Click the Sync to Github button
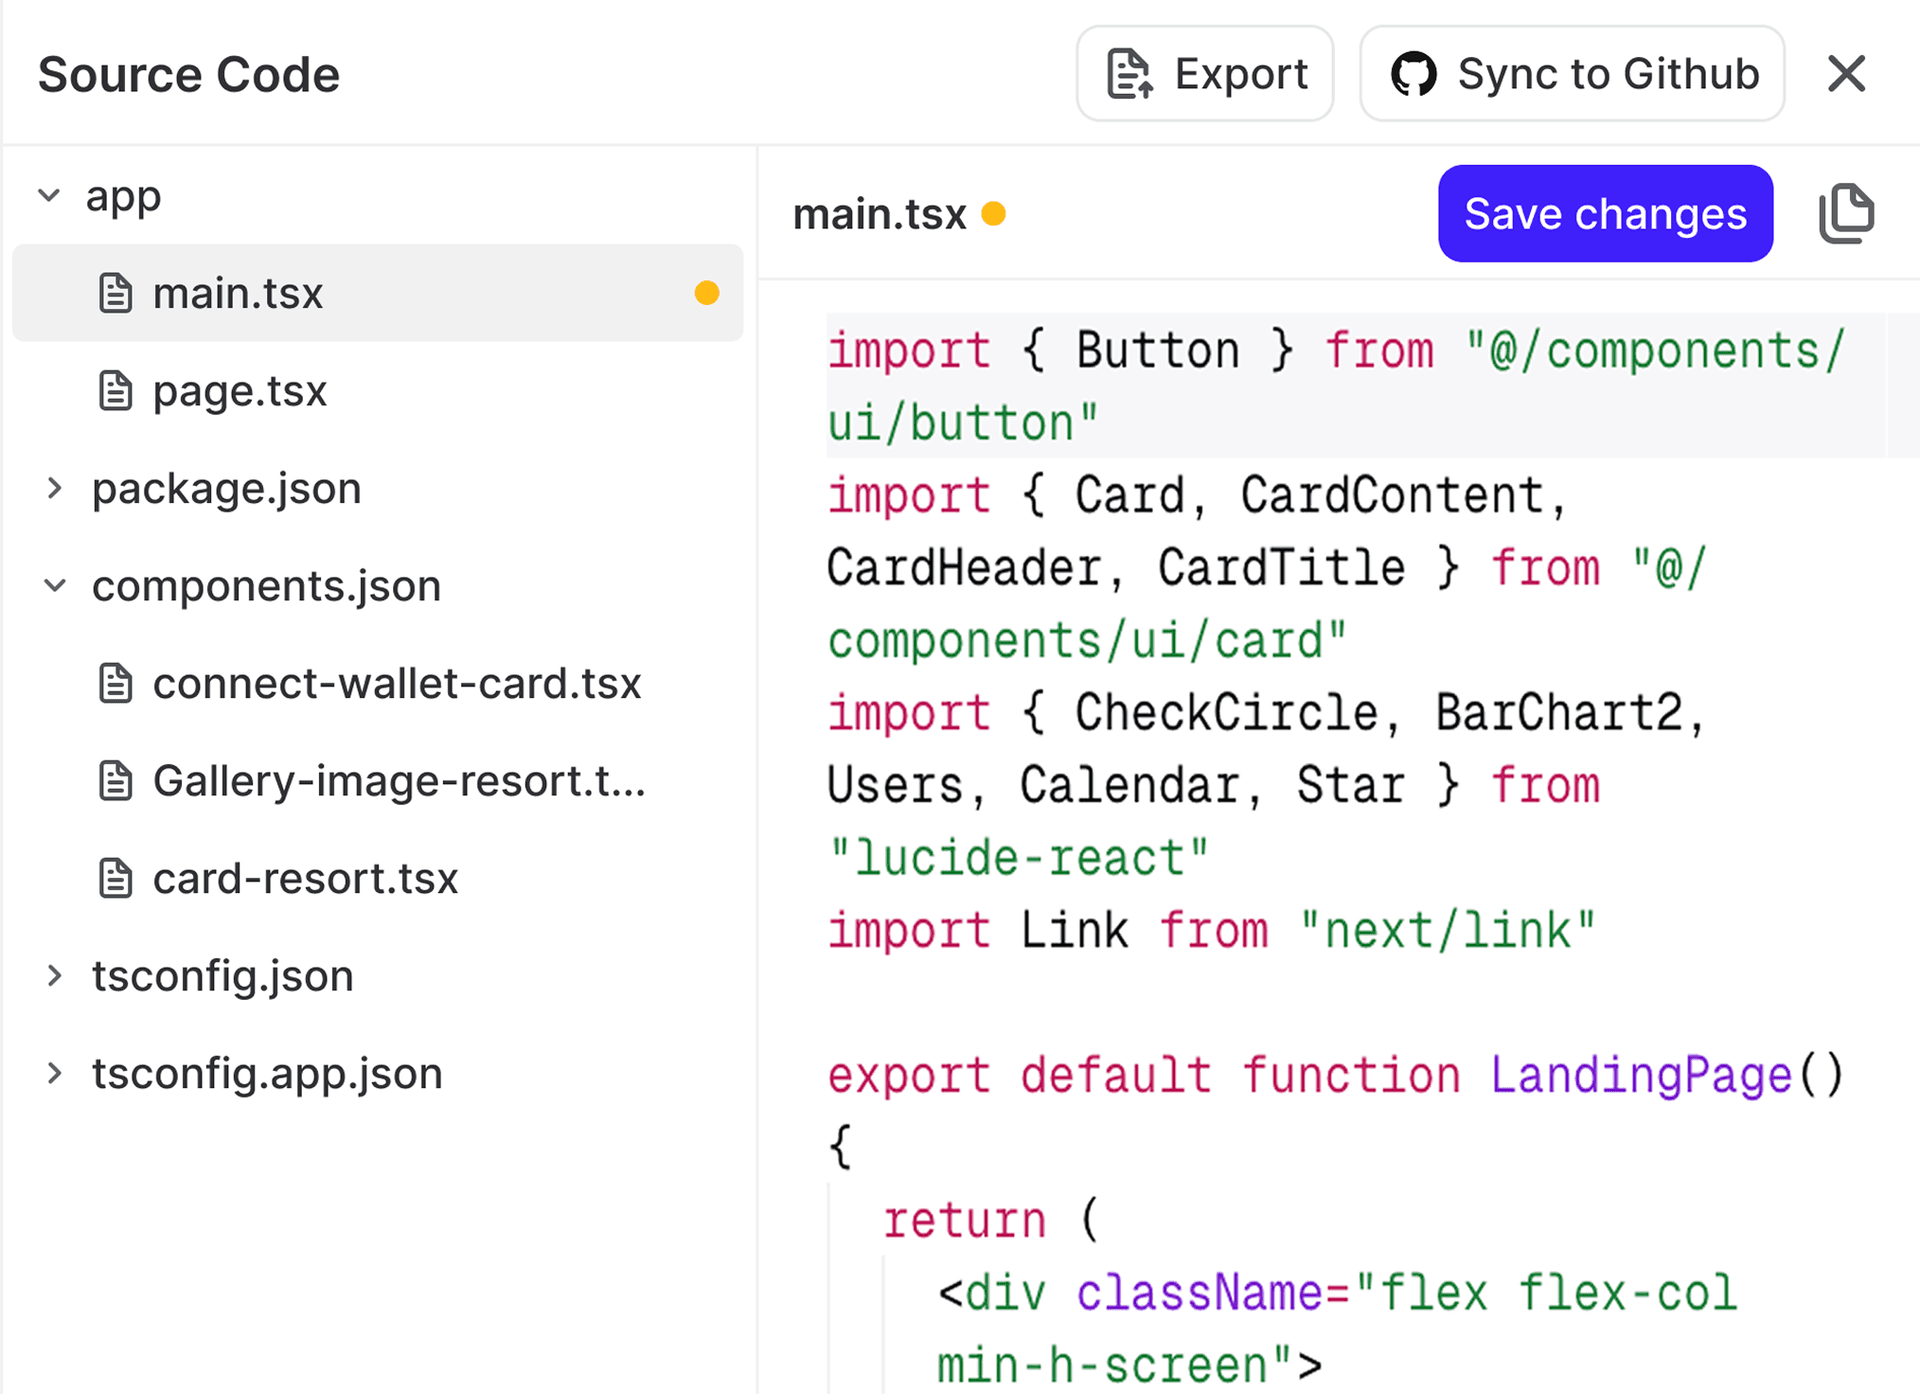Viewport: 1920px width, 1394px height. (x=1570, y=73)
